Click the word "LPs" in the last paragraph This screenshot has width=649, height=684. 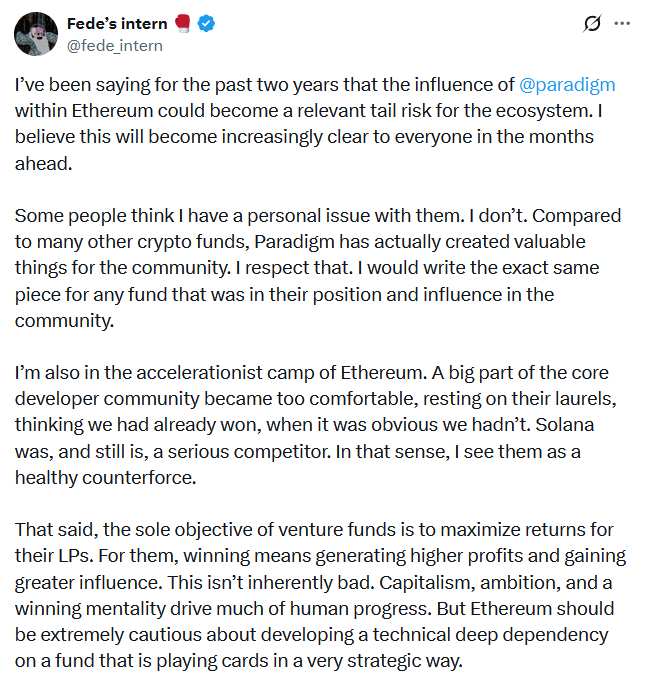[x=73, y=554]
